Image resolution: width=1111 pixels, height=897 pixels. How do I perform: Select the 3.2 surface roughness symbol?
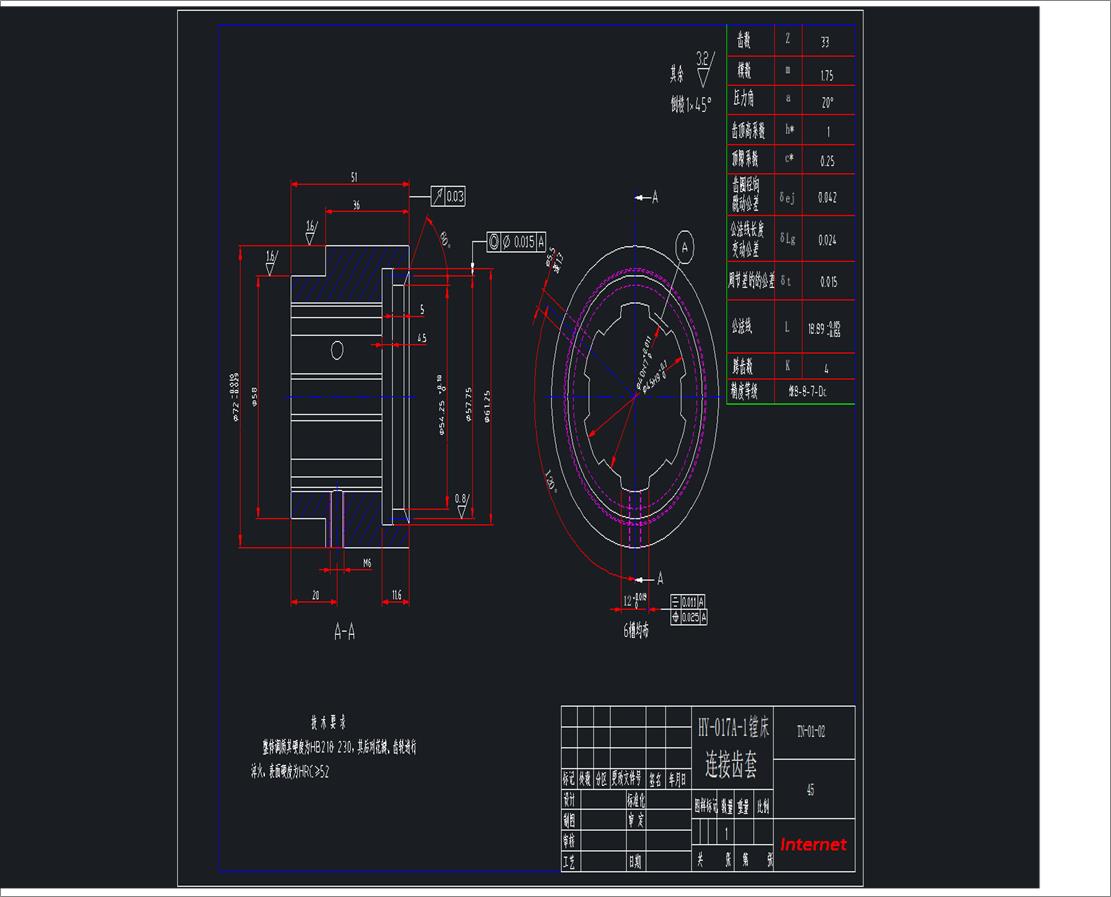pos(704,69)
